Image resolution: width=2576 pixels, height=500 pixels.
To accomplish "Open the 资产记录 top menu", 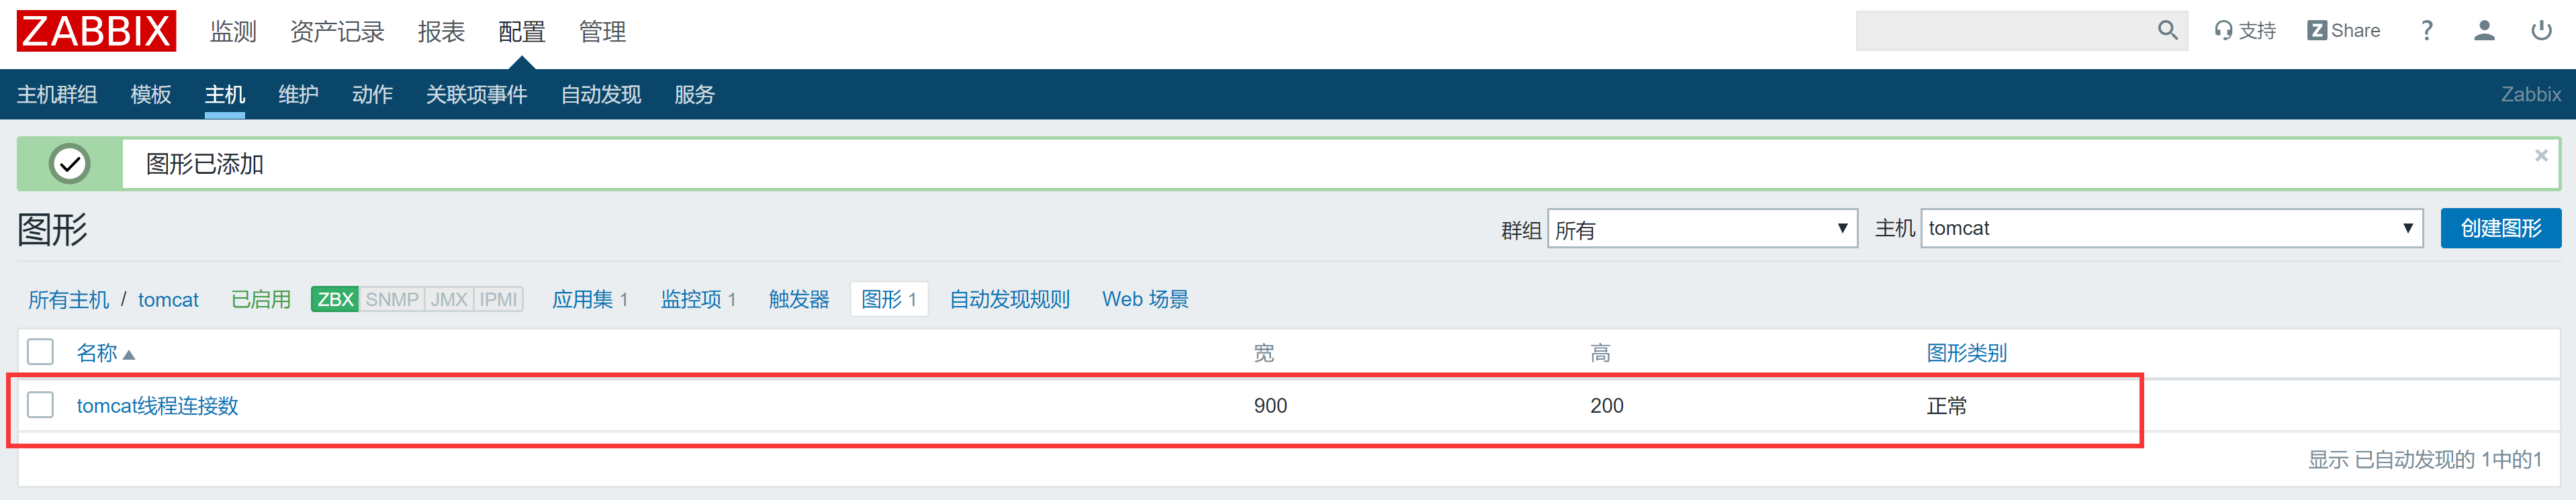I will pyautogui.click(x=337, y=32).
